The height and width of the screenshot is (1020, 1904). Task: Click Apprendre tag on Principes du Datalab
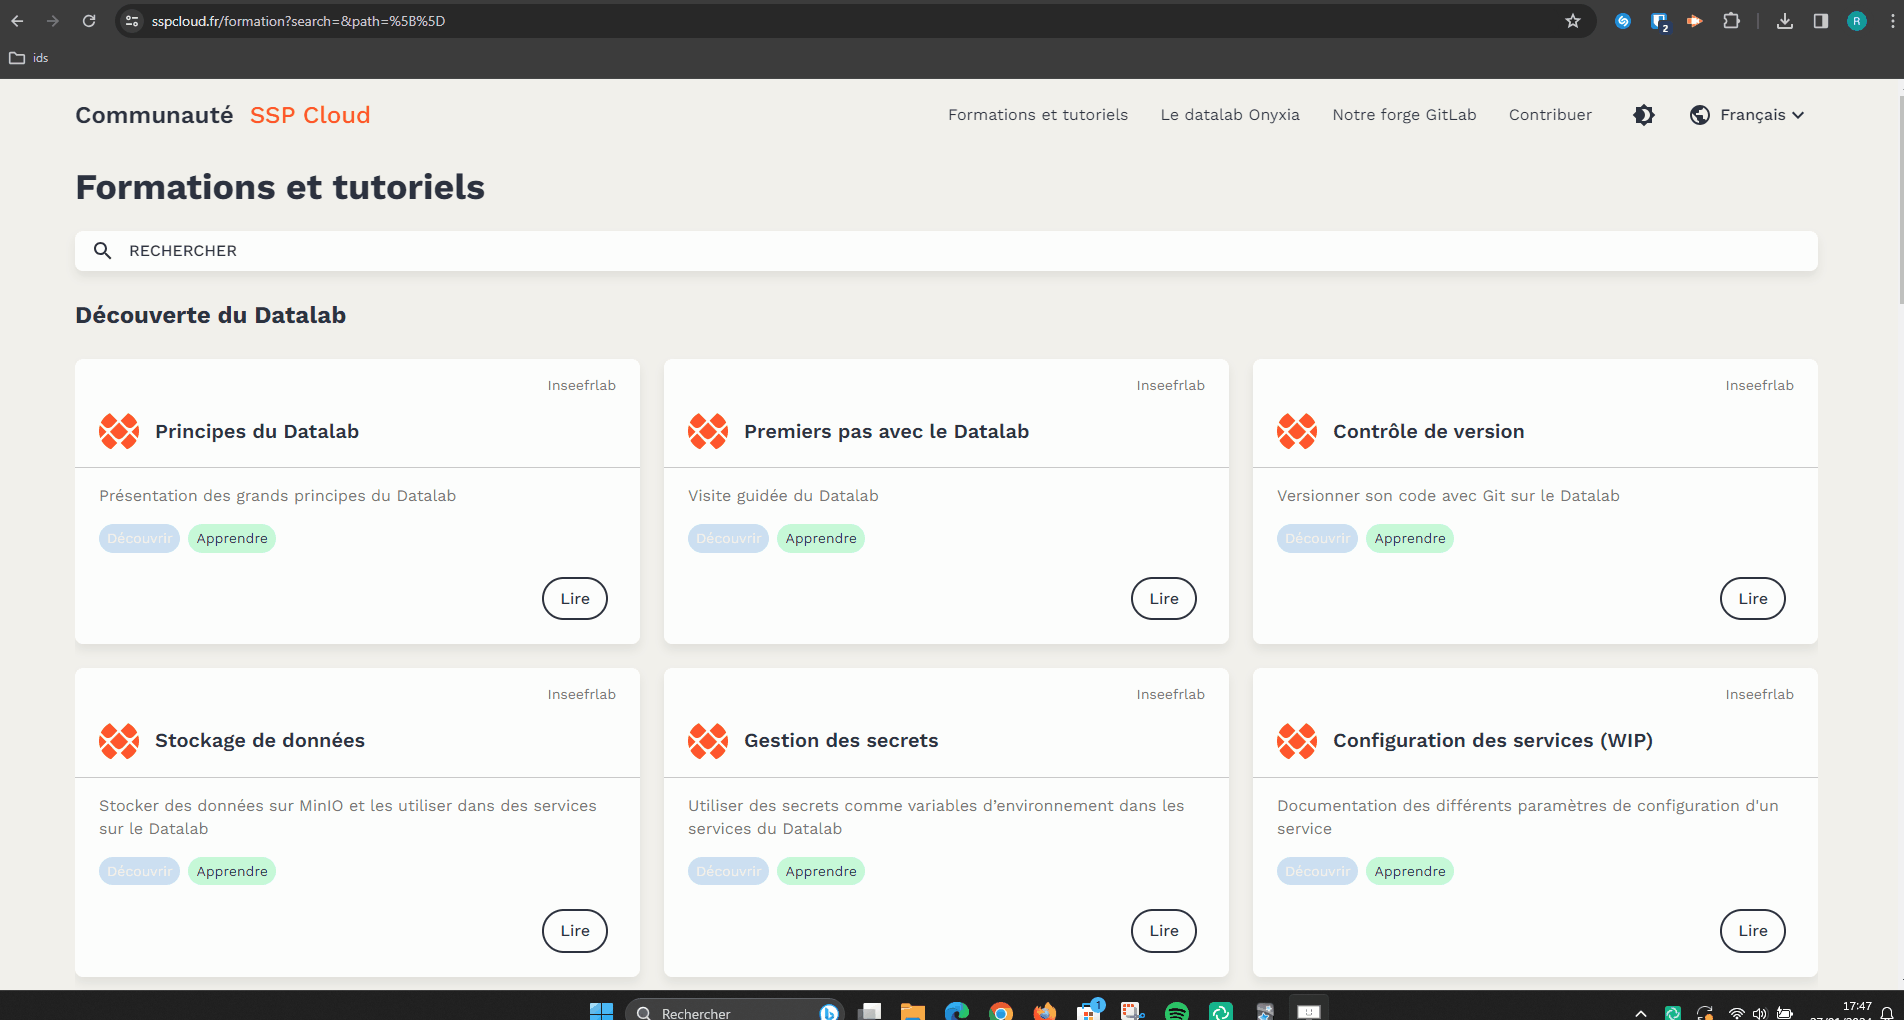coord(232,539)
